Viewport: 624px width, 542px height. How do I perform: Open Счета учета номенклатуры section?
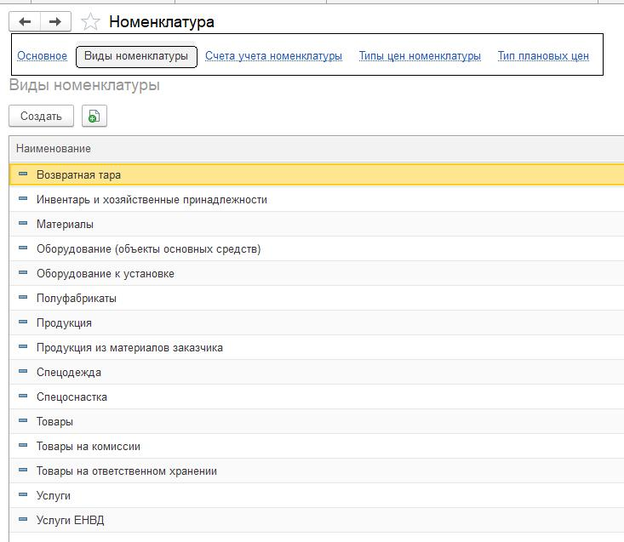tap(273, 56)
